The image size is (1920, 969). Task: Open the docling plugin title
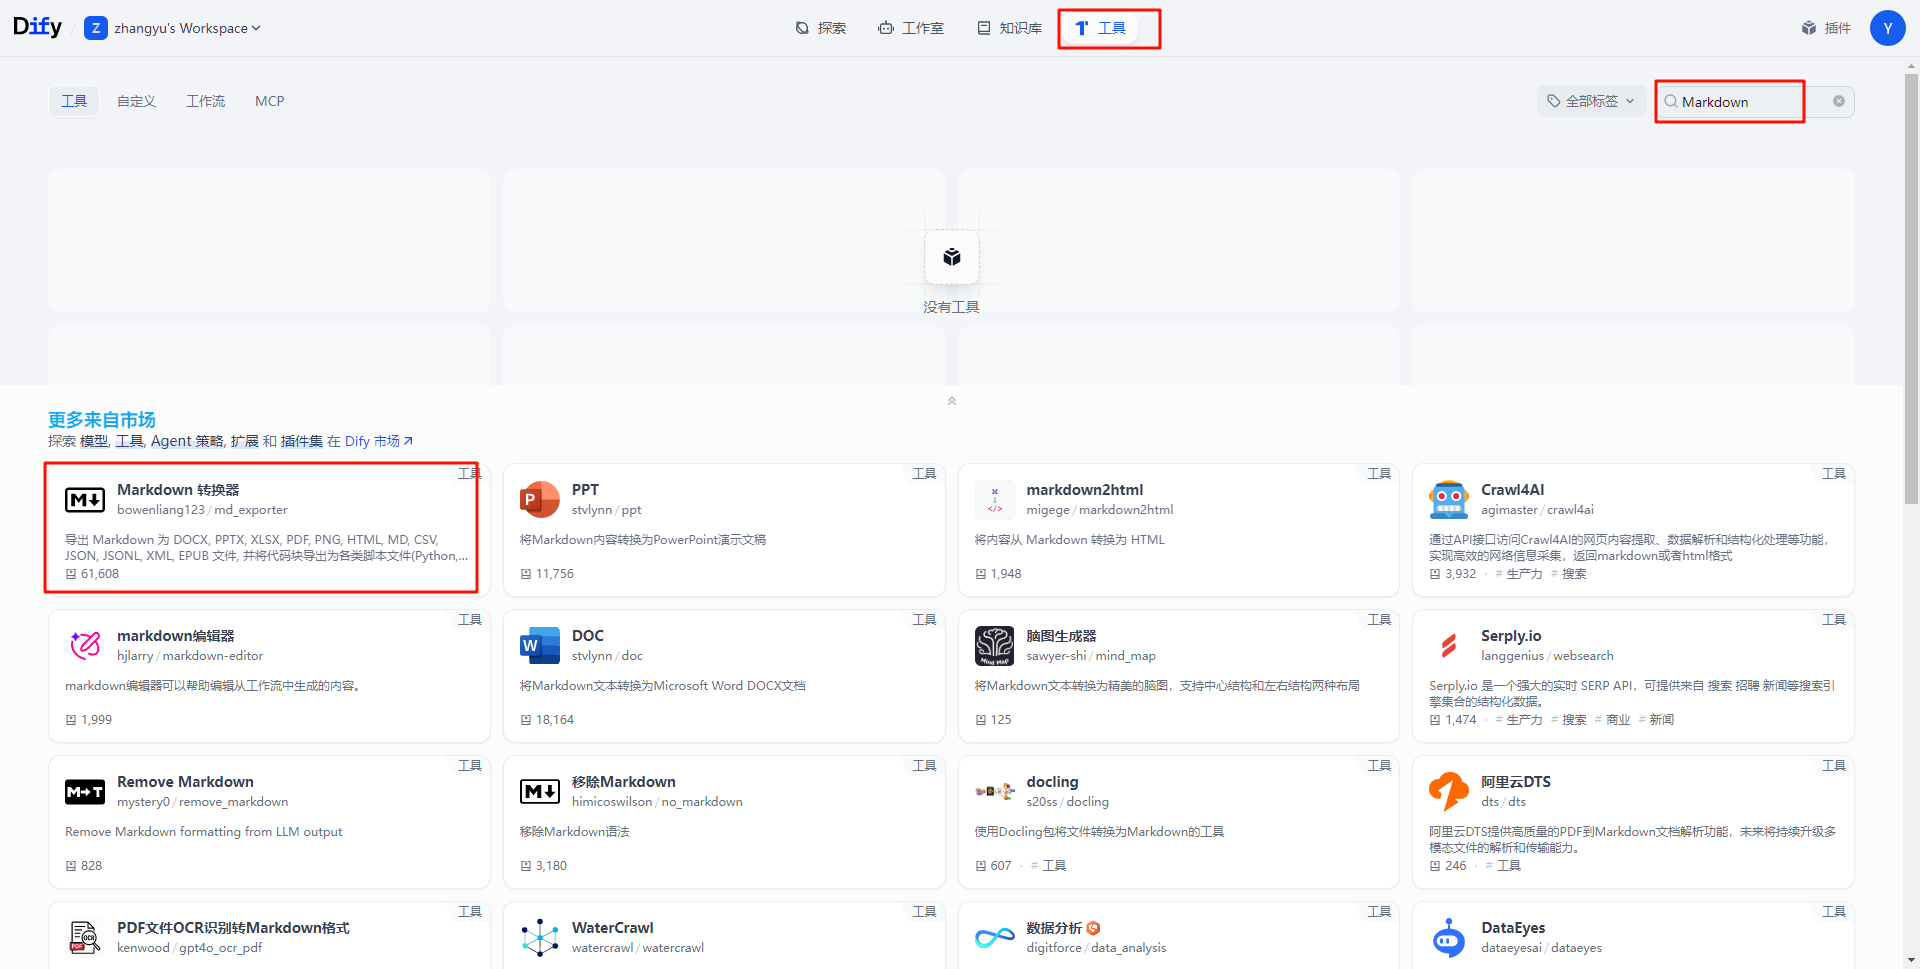click(x=1052, y=782)
